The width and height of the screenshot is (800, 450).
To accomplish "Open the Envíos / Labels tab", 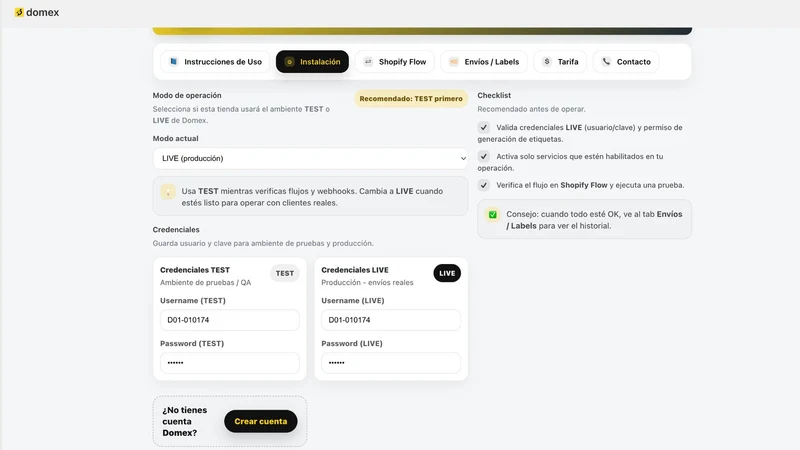I will [x=484, y=62].
